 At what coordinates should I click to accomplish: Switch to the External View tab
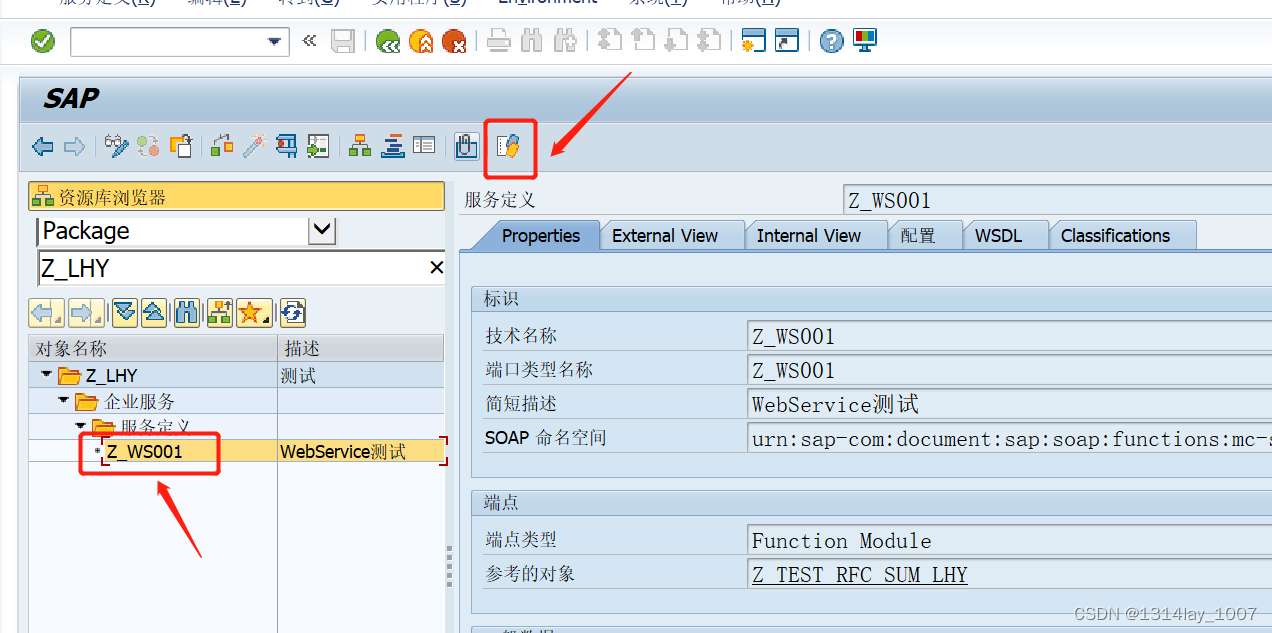(665, 235)
